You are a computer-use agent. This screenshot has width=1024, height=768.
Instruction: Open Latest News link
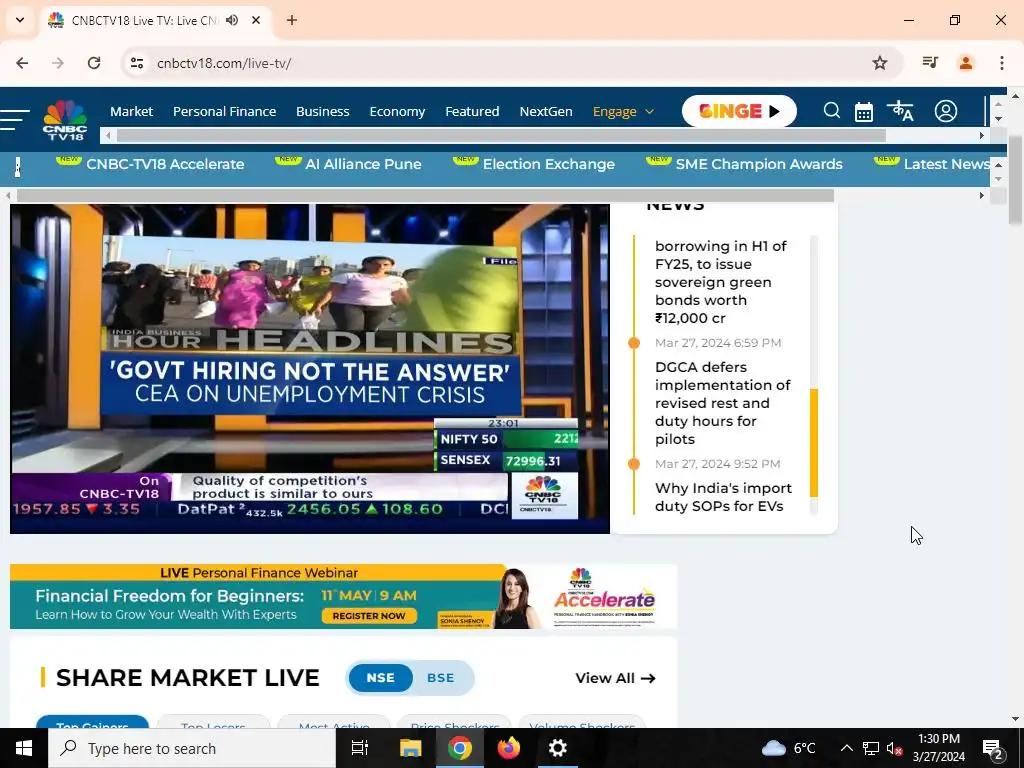946,164
